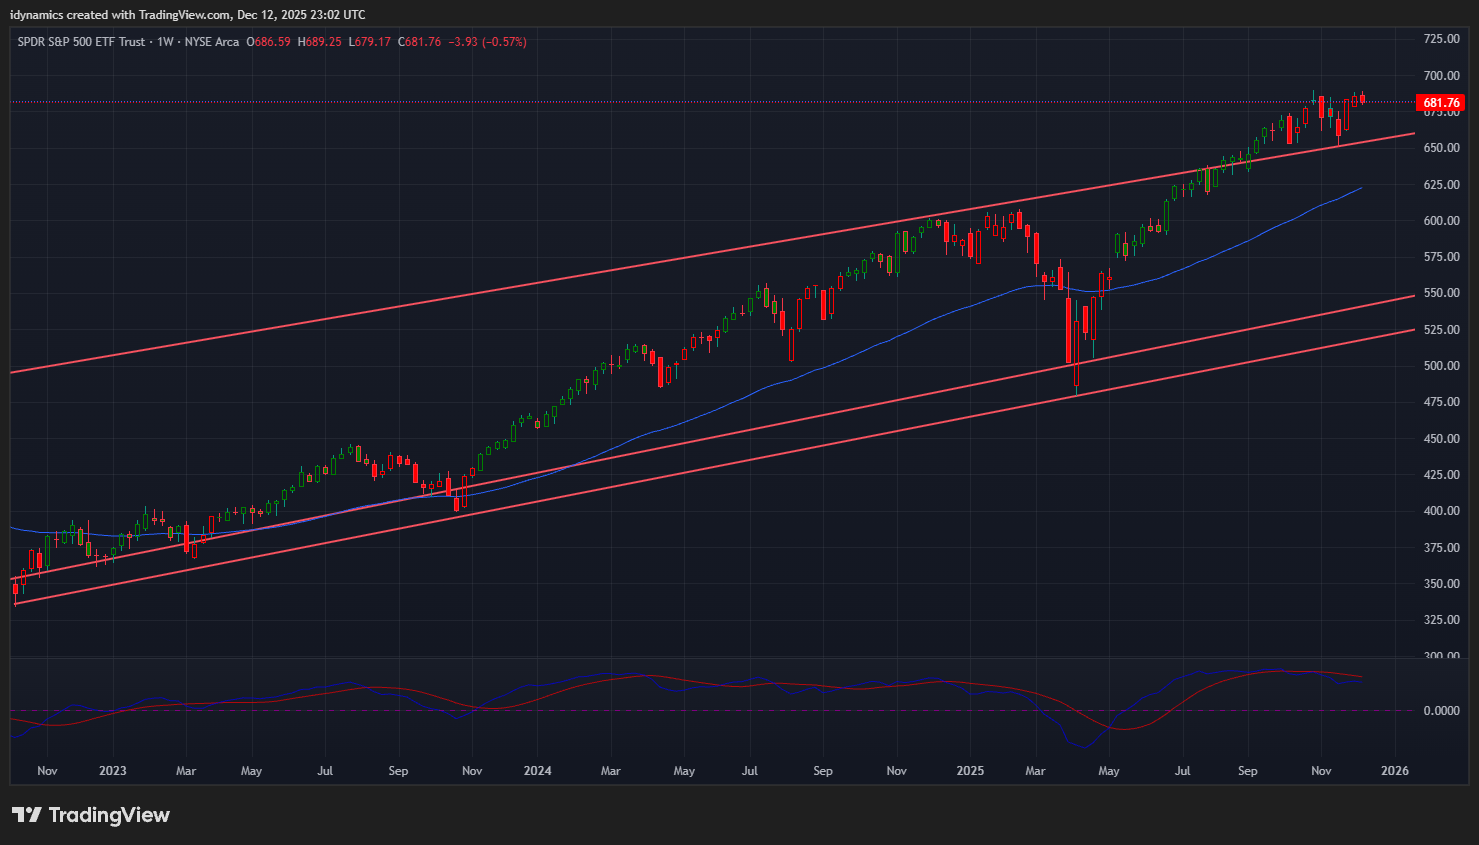
Task: Click the high price value H689.25
Action: (x=319, y=42)
